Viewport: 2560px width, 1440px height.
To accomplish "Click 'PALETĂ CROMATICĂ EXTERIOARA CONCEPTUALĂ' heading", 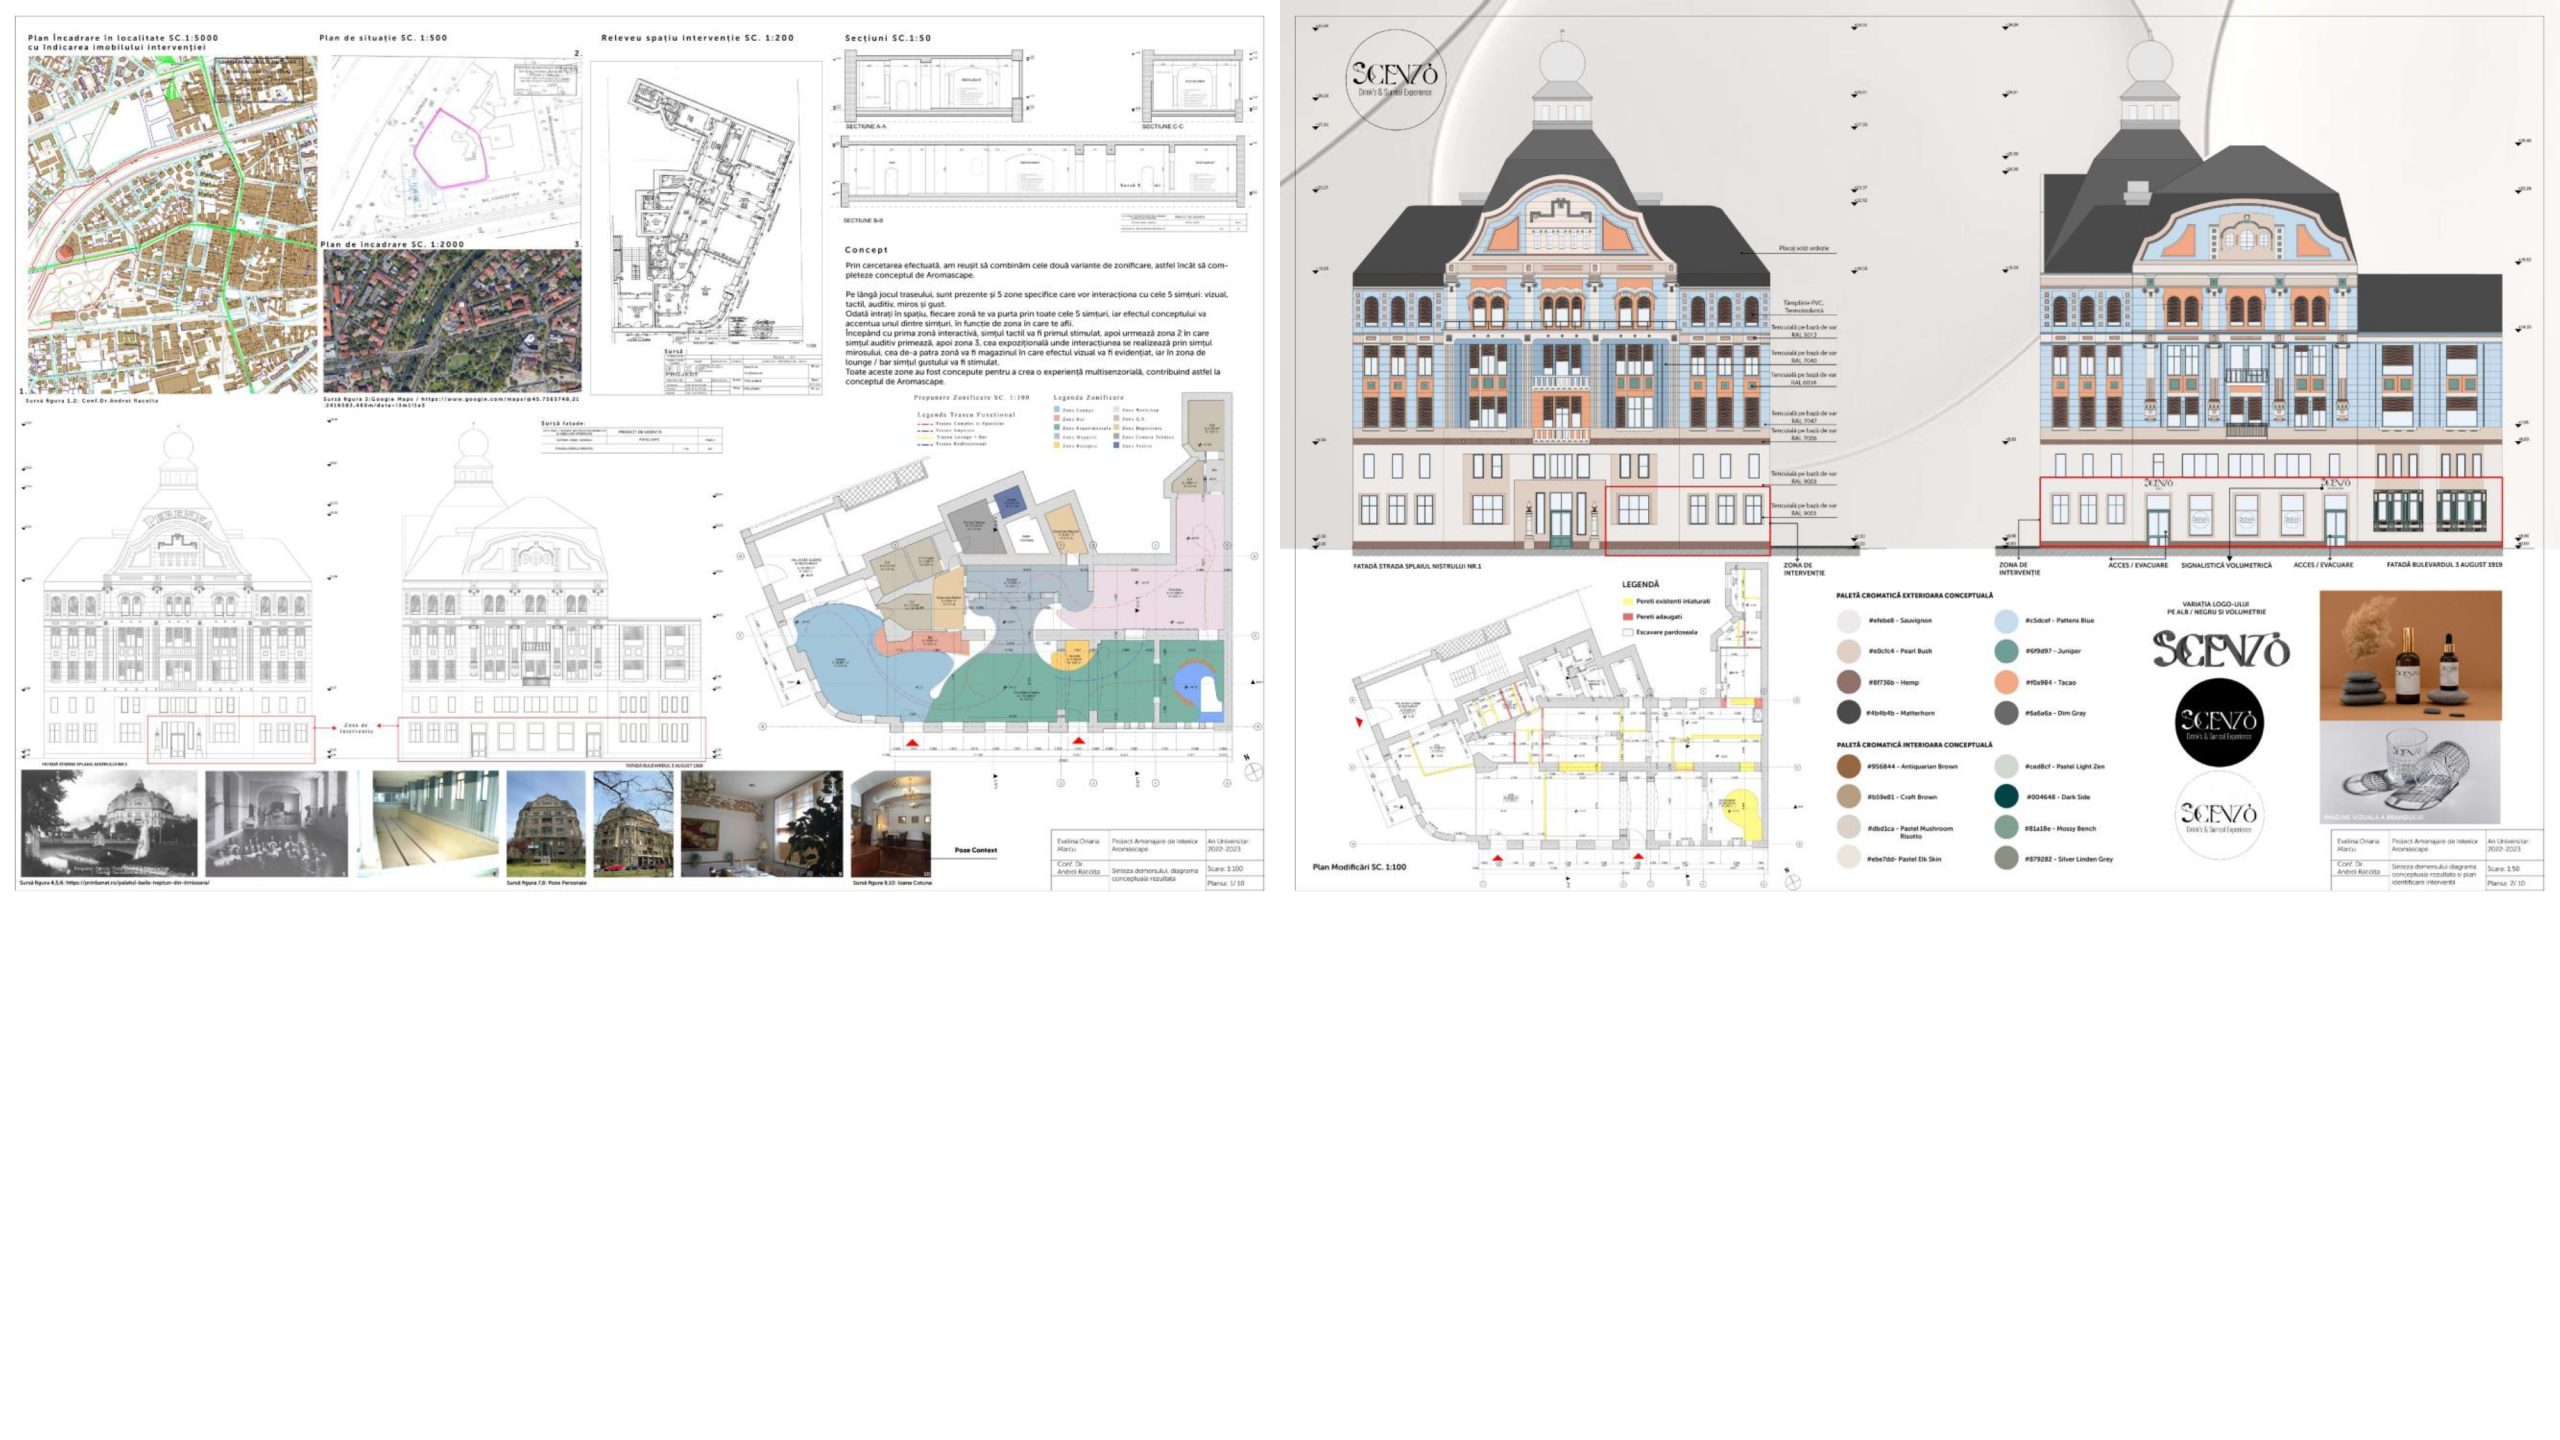I will click(x=1914, y=596).
